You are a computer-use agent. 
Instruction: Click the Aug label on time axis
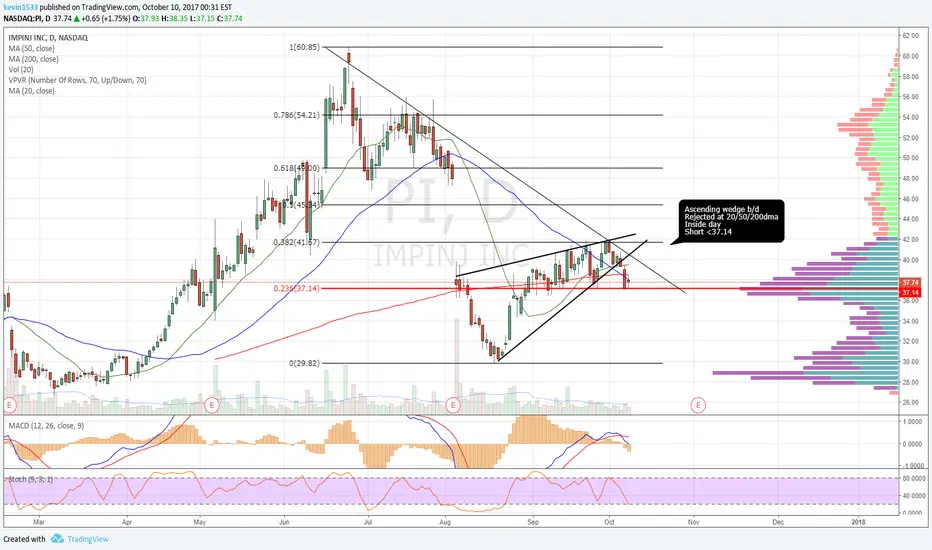point(445,522)
